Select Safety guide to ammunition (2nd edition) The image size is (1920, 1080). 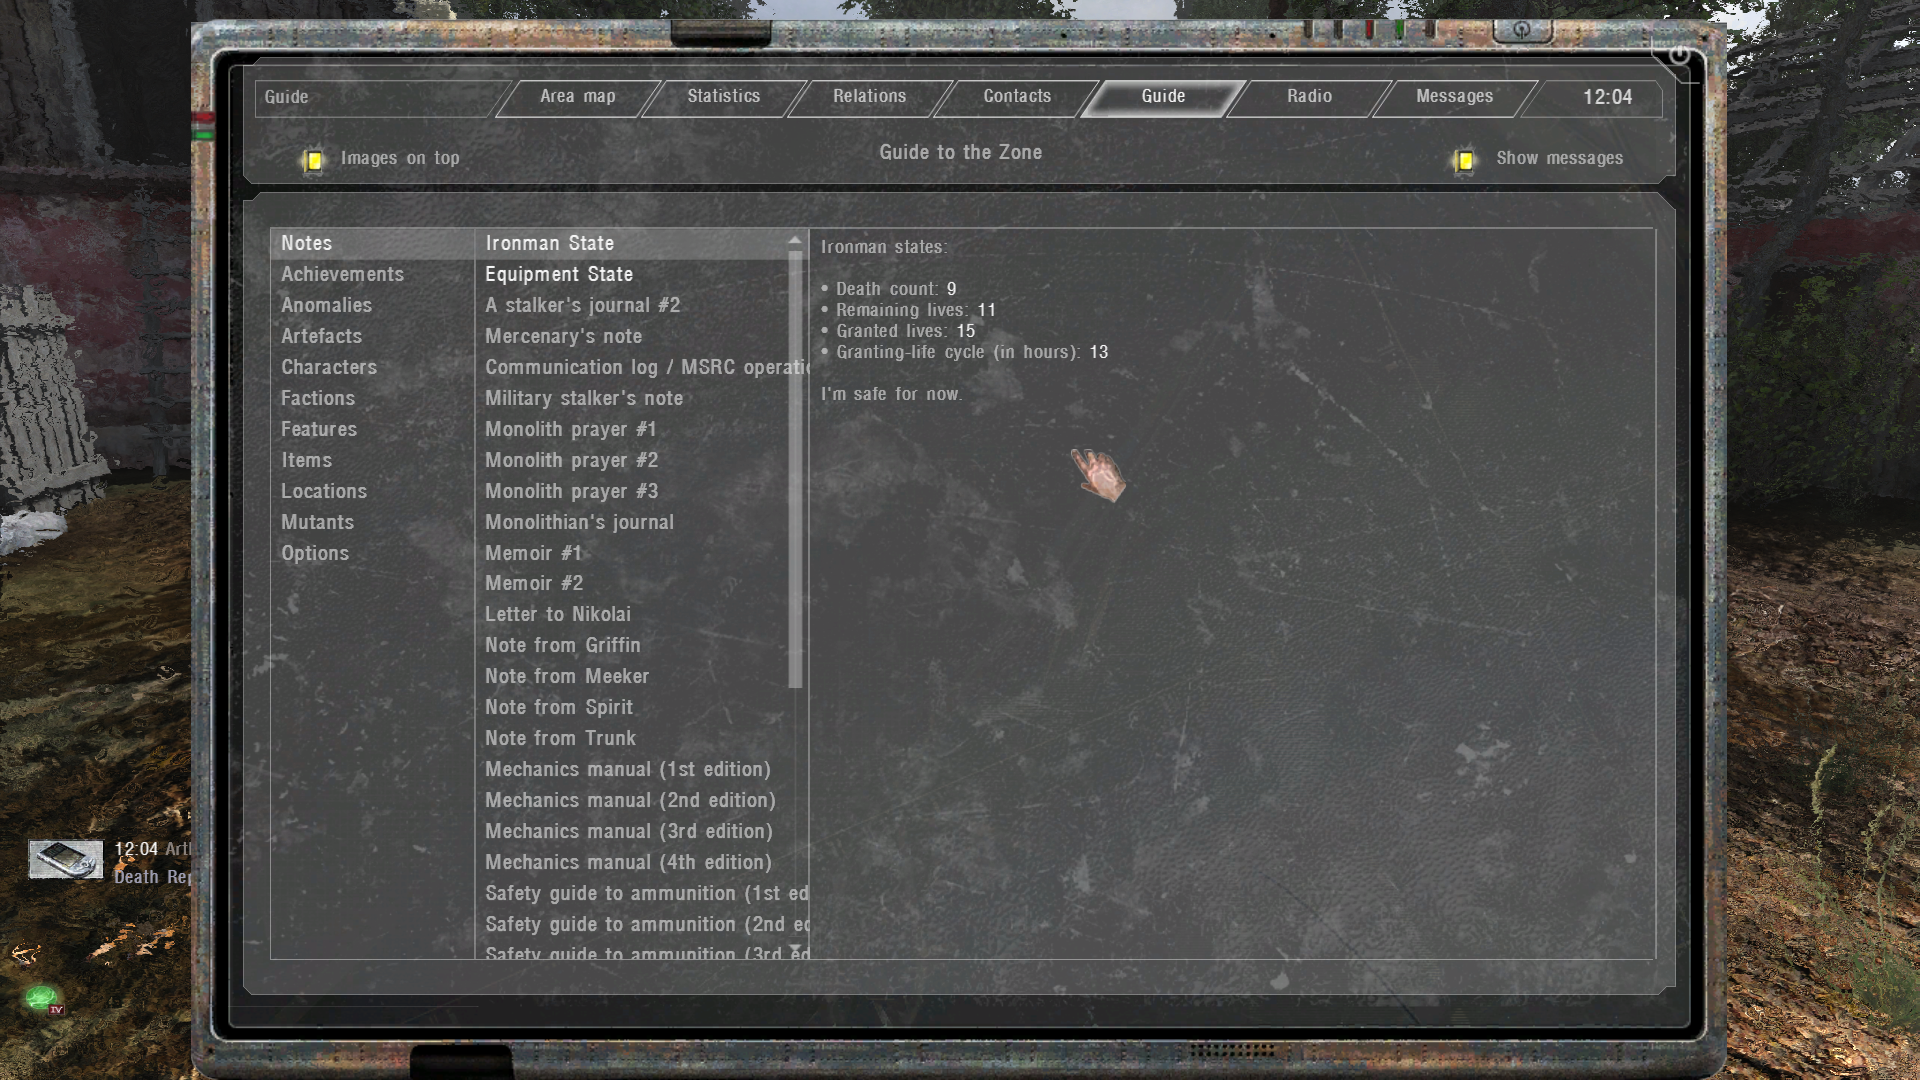click(632, 925)
